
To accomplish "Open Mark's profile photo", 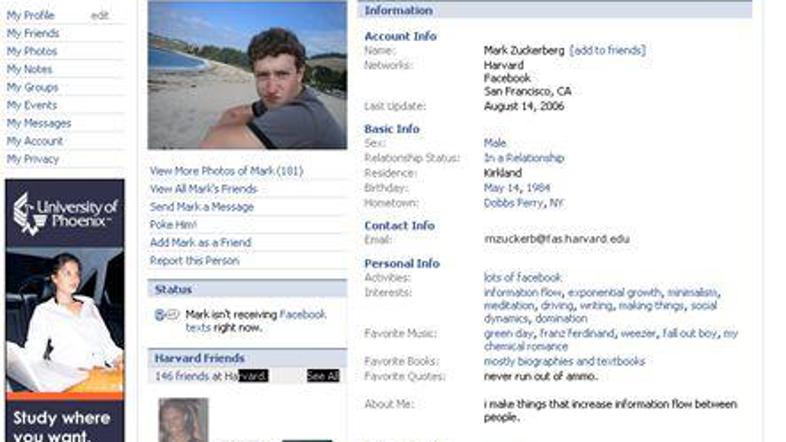I will (247, 76).
